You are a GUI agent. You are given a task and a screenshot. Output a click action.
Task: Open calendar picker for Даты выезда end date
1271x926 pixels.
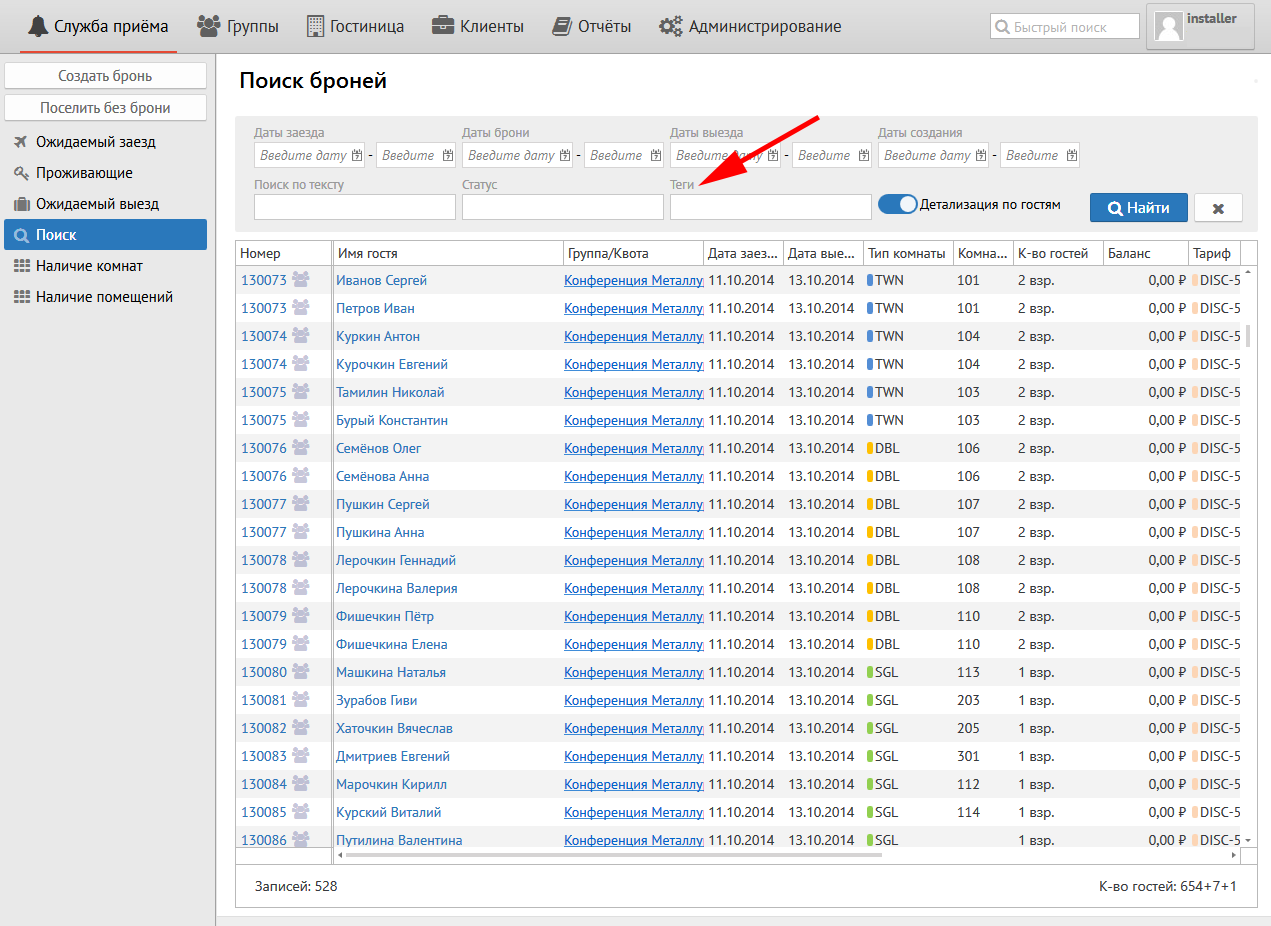tap(864, 156)
